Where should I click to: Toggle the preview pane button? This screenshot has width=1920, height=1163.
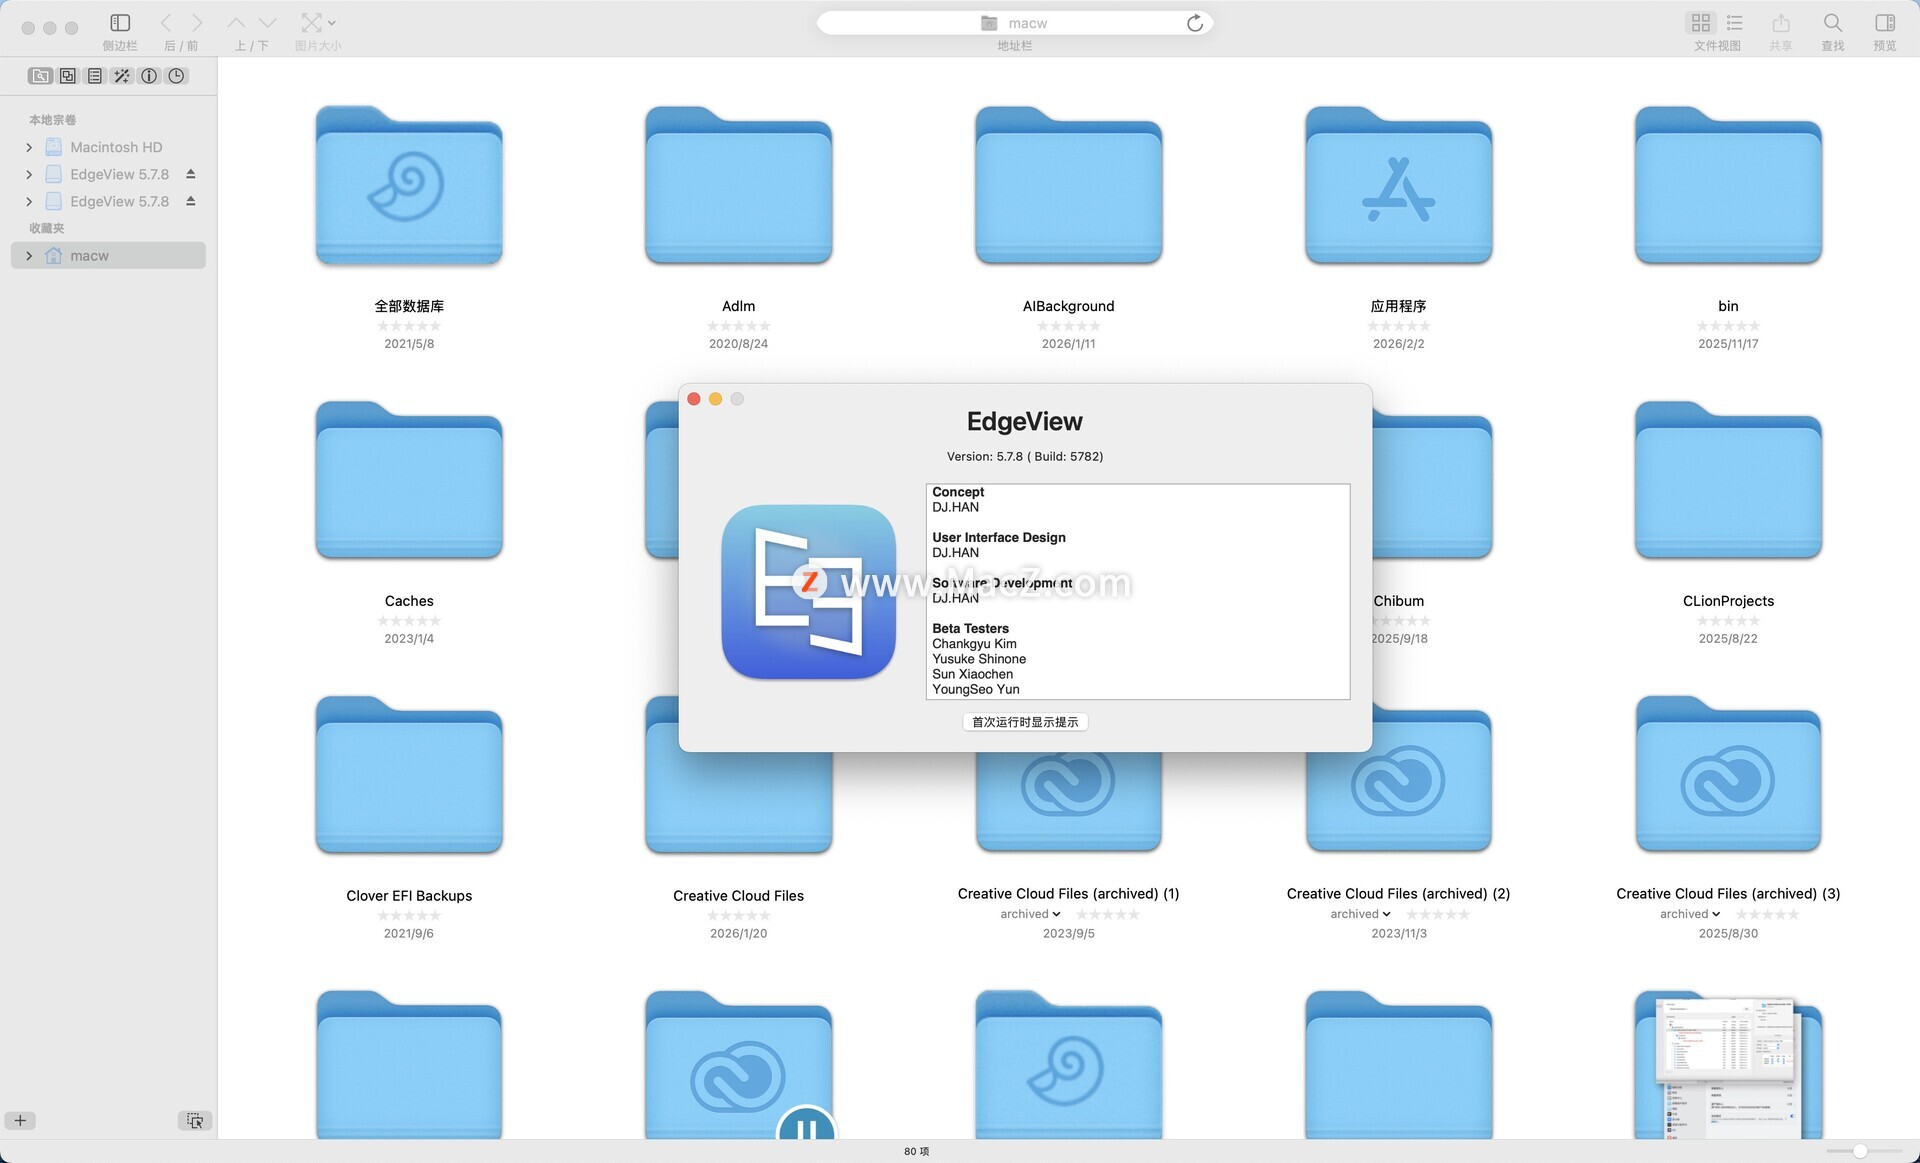coord(1884,22)
